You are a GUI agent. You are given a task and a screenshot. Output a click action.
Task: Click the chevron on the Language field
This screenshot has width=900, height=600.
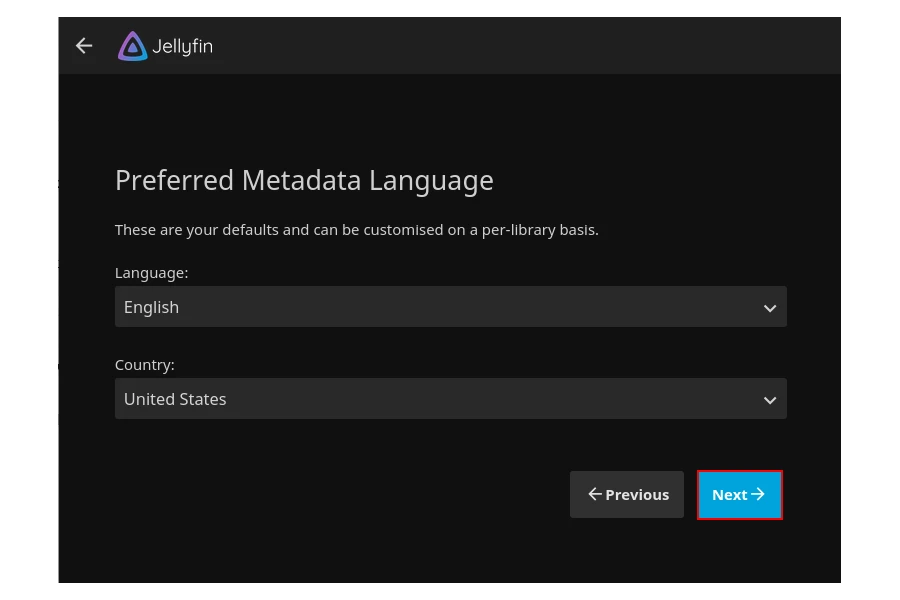tap(769, 308)
